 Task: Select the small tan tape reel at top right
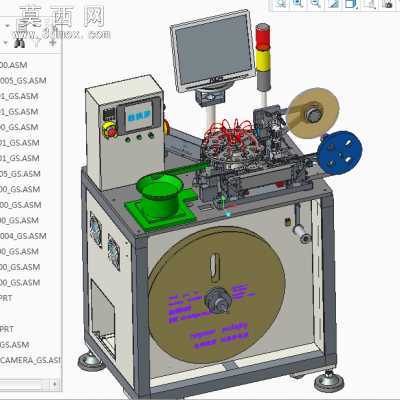313,113
